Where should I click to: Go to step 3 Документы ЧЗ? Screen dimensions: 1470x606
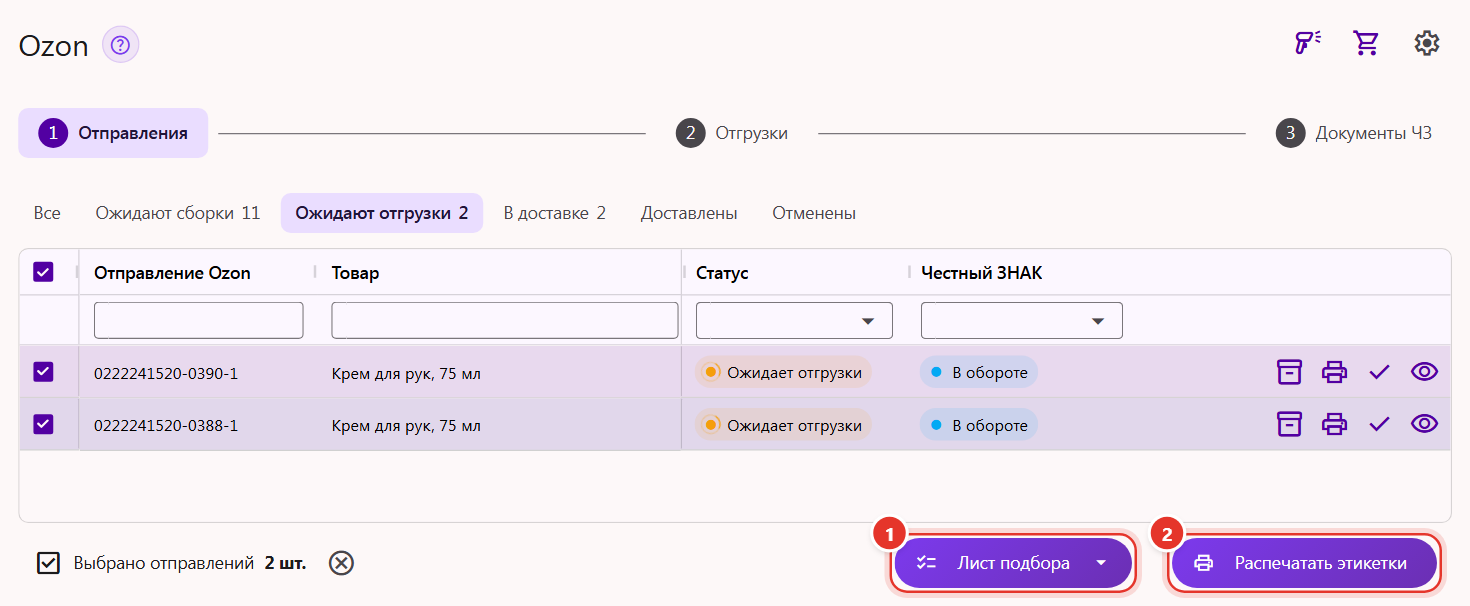tap(1353, 133)
